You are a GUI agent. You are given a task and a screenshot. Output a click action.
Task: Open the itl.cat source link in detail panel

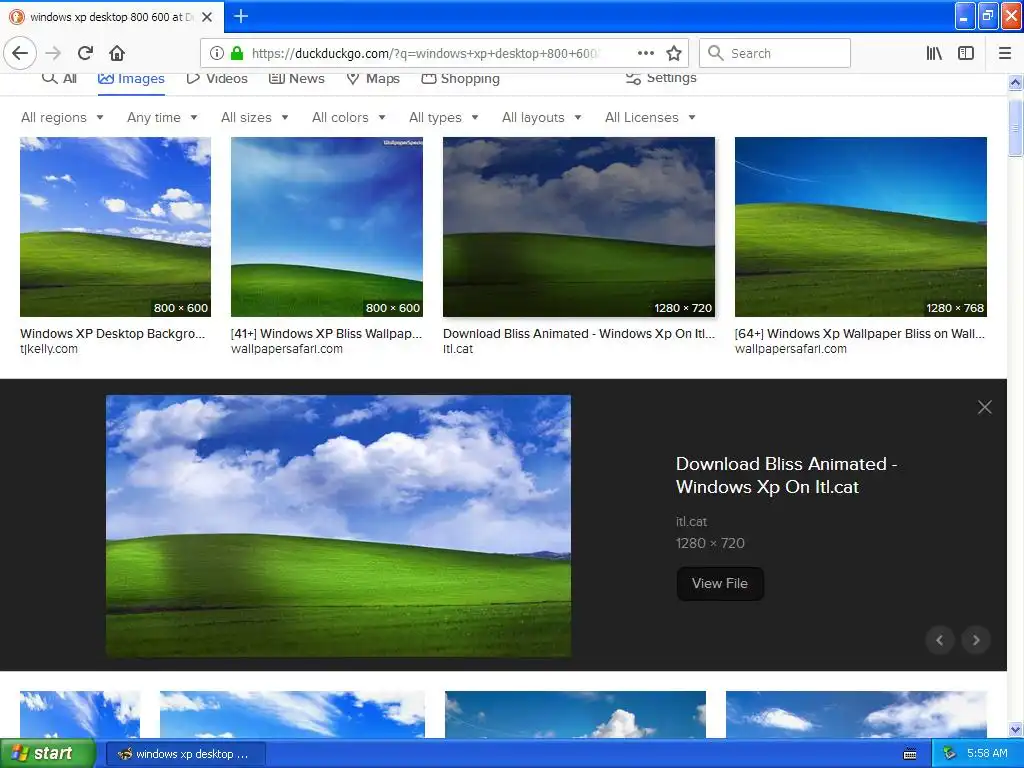click(x=691, y=521)
